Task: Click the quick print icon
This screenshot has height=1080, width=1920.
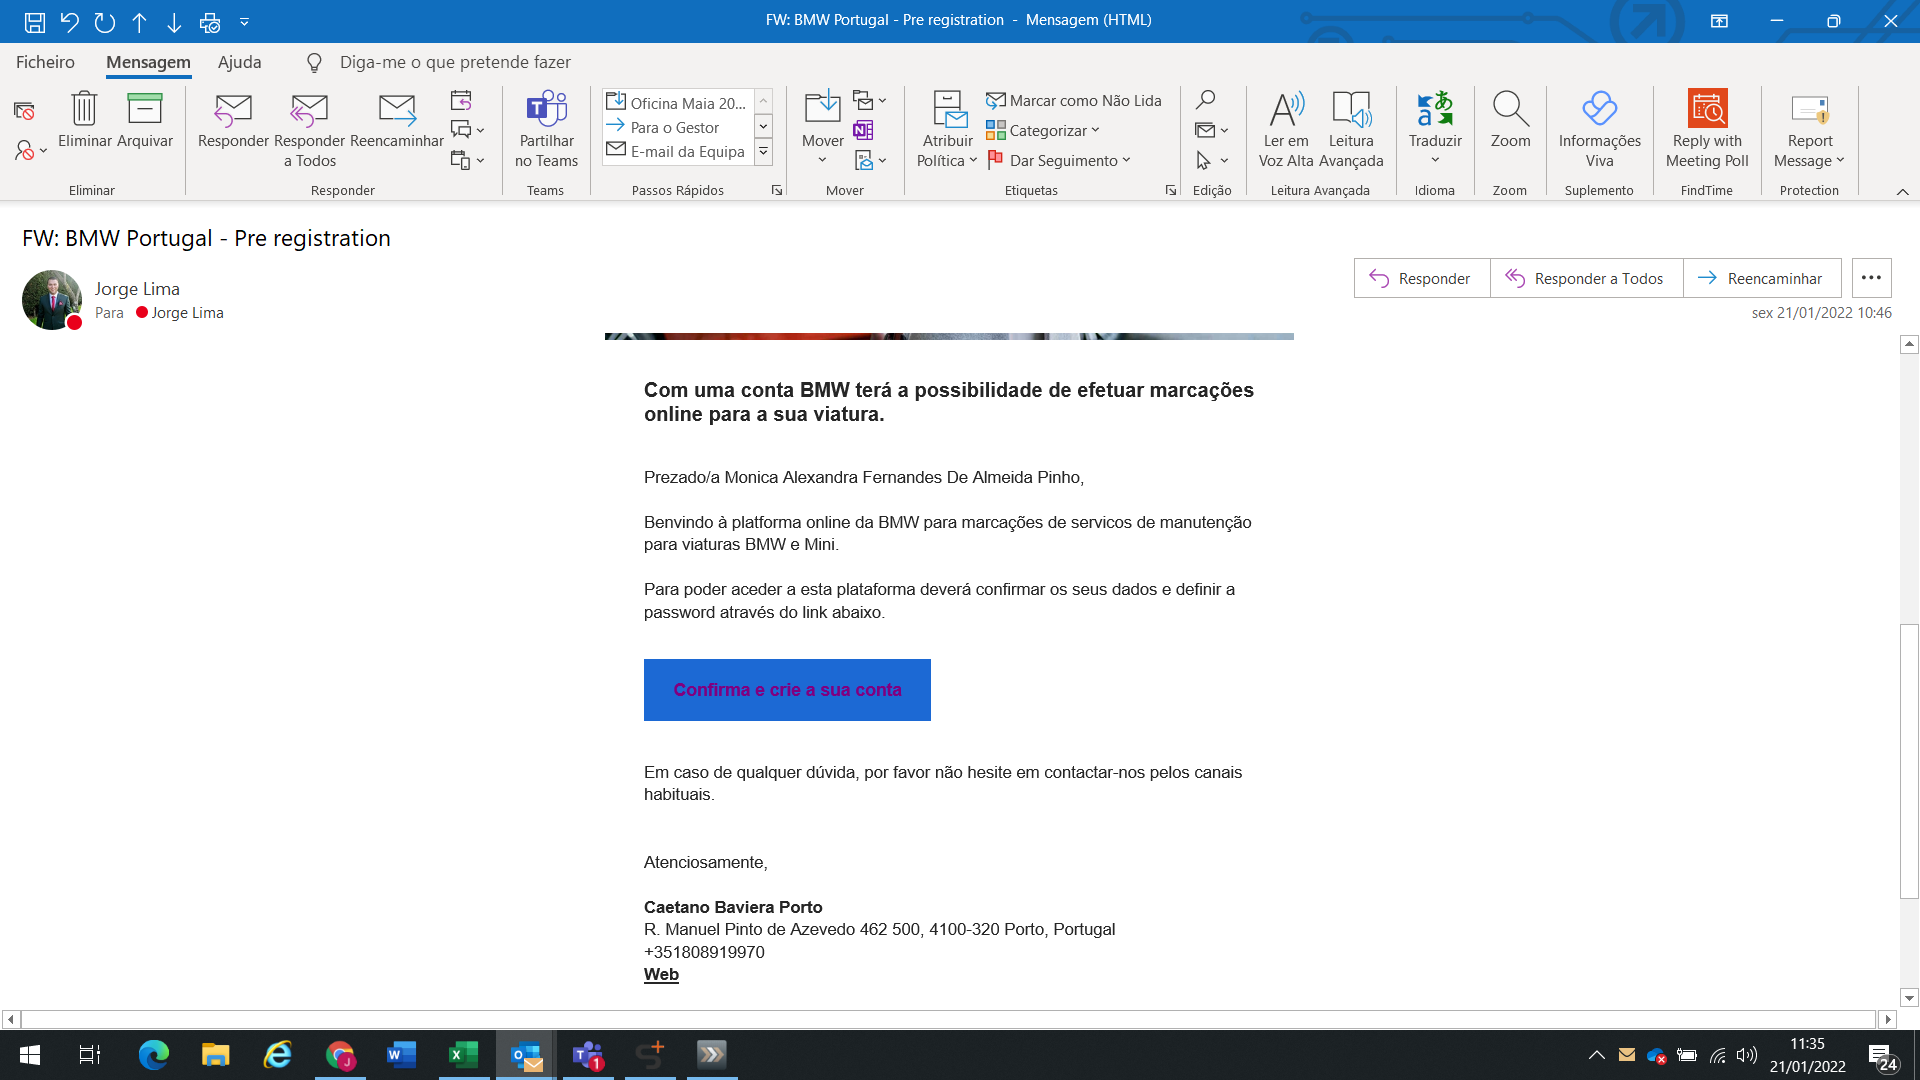Action: (210, 21)
